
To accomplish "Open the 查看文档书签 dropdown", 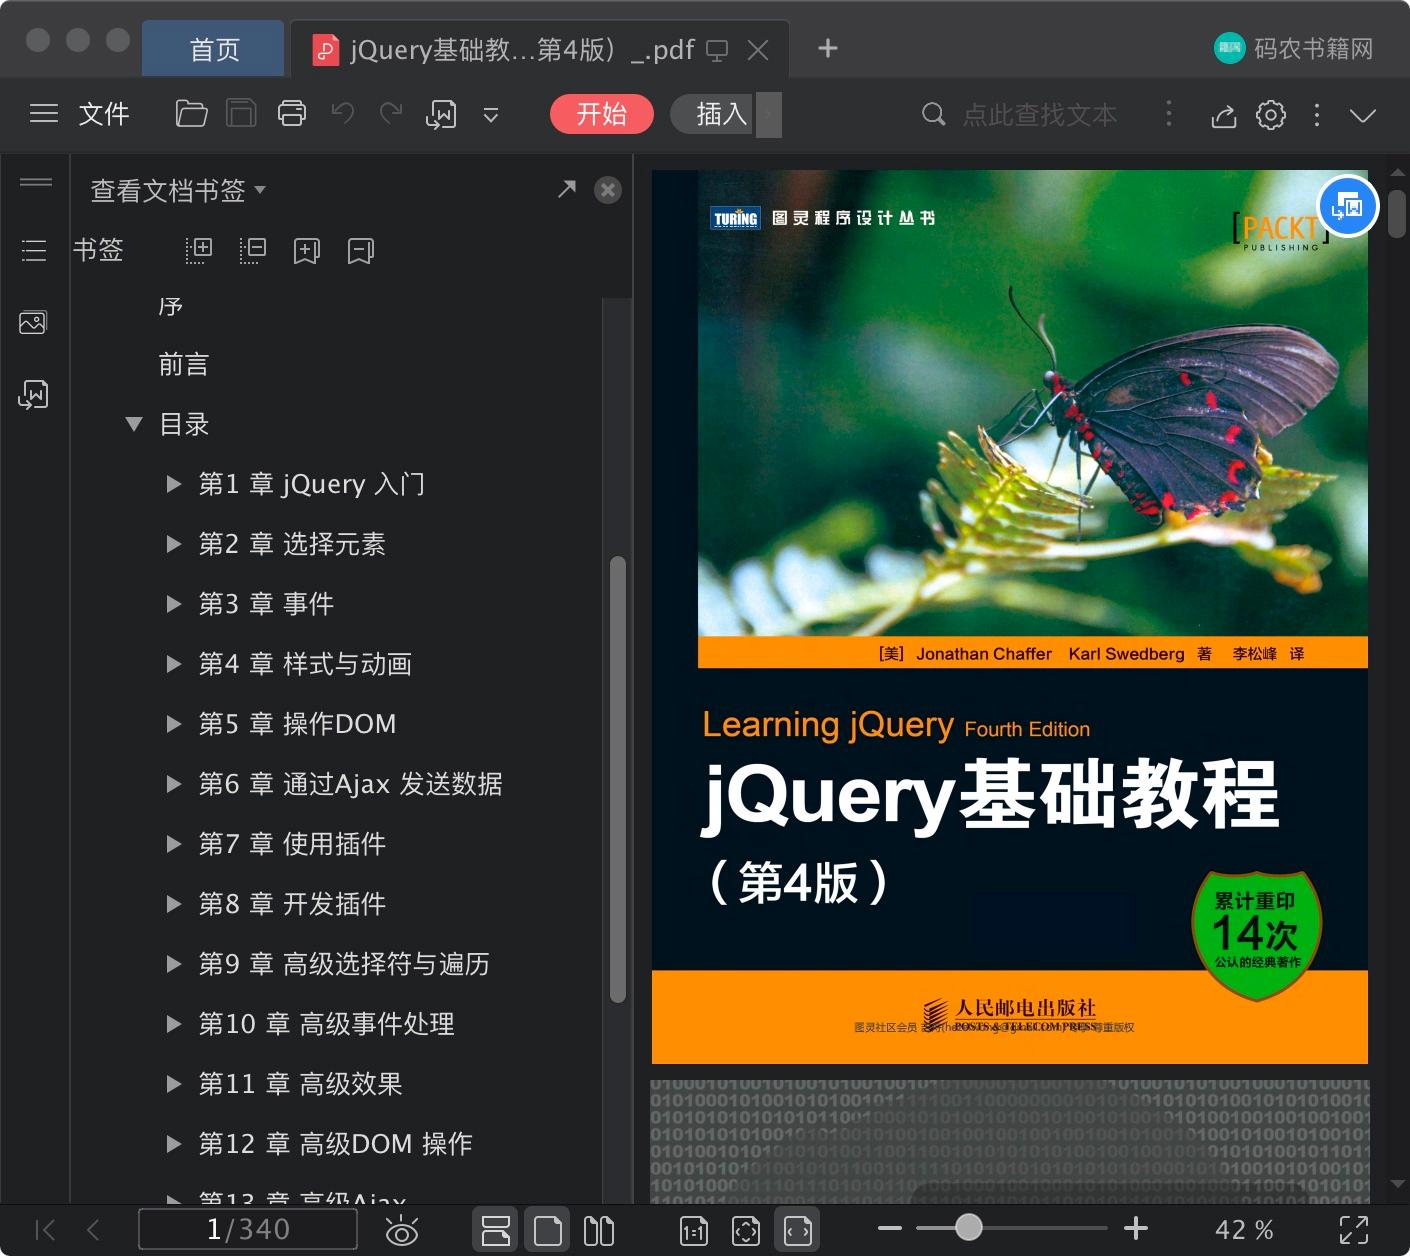I will coord(178,190).
